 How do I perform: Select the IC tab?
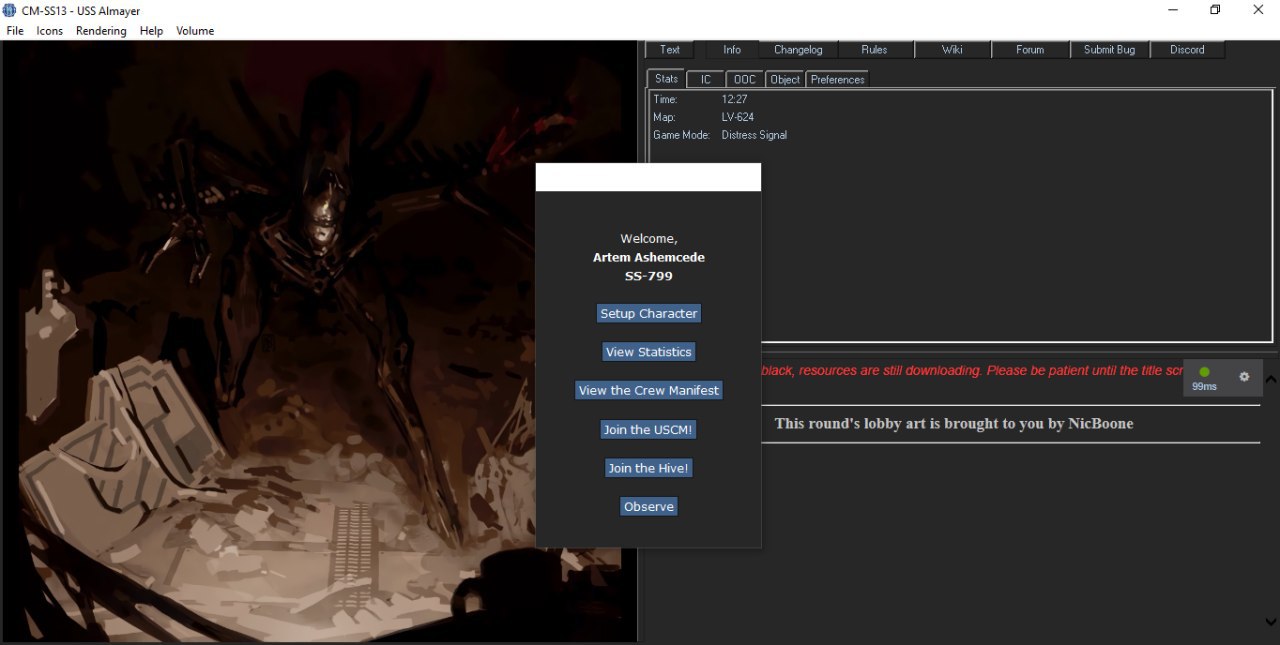tap(706, 79)
